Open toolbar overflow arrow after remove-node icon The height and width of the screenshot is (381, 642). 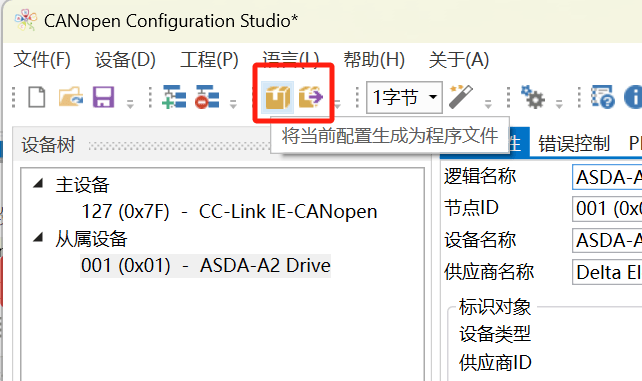[233, 104]
